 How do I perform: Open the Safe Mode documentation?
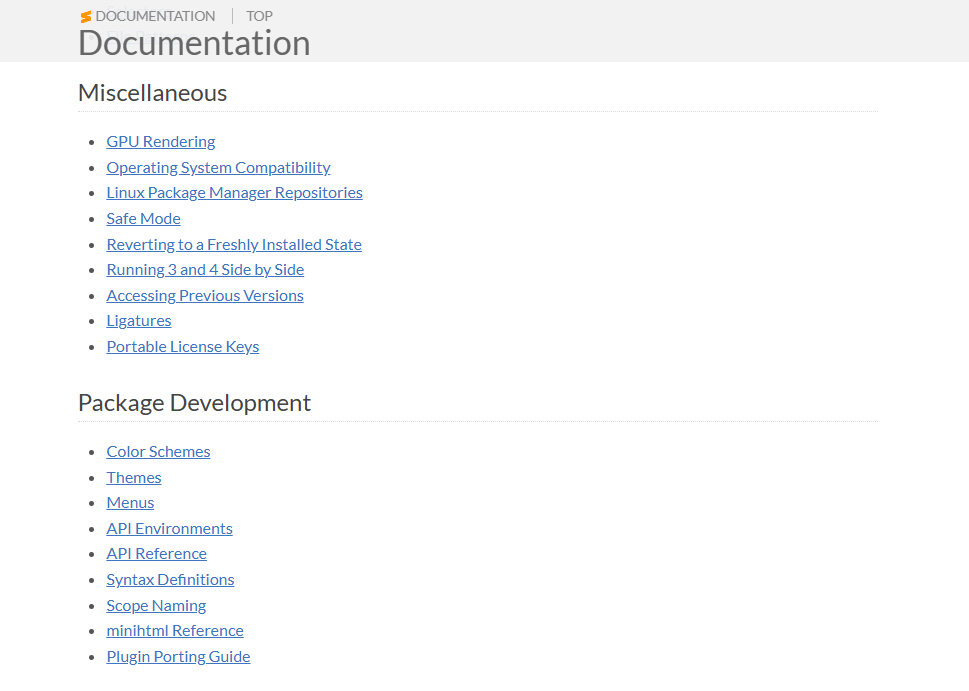[143, 219]
